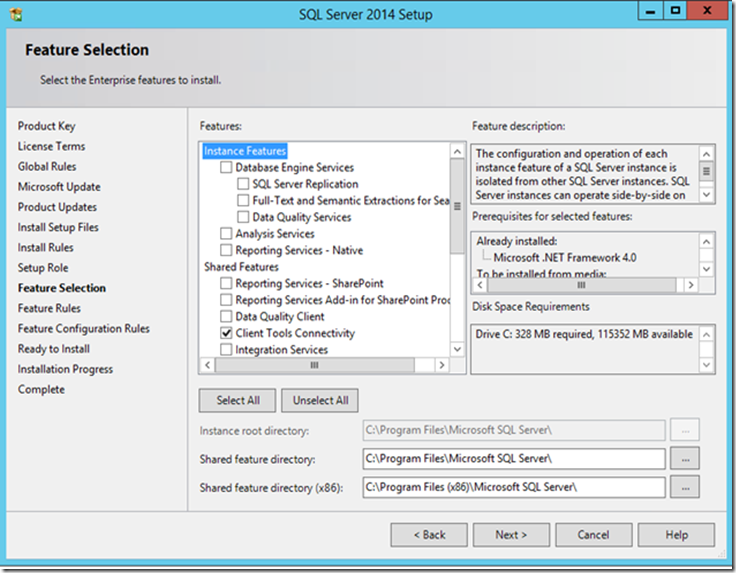Click features list right scroll arrow
736x573 pixels.
[x=442, y=365]
